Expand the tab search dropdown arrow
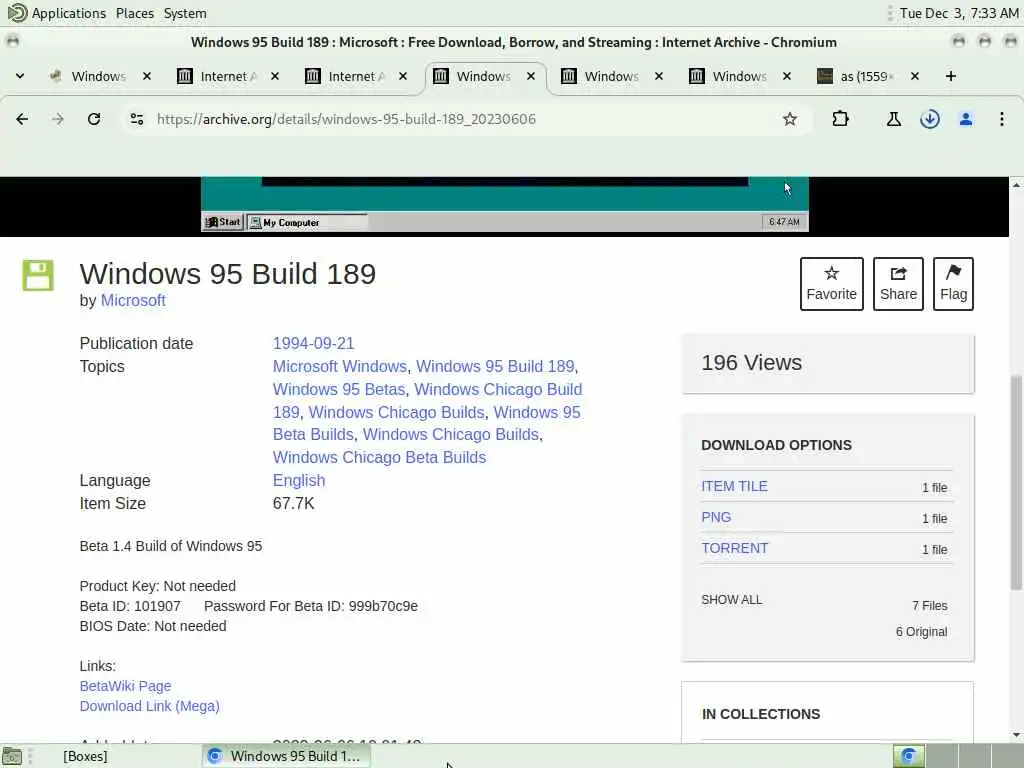 pyautogui.click(x=20, y=76)
